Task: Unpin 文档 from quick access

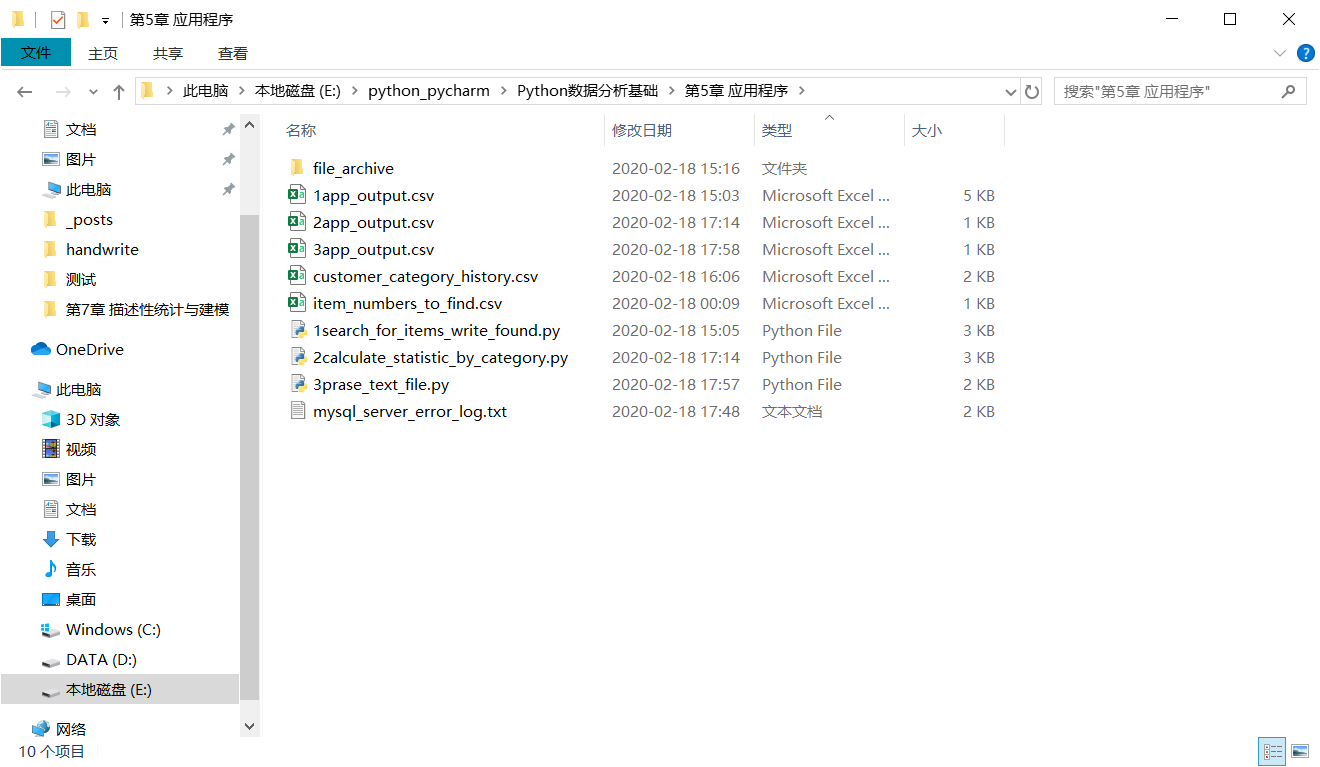Action: 228,129
